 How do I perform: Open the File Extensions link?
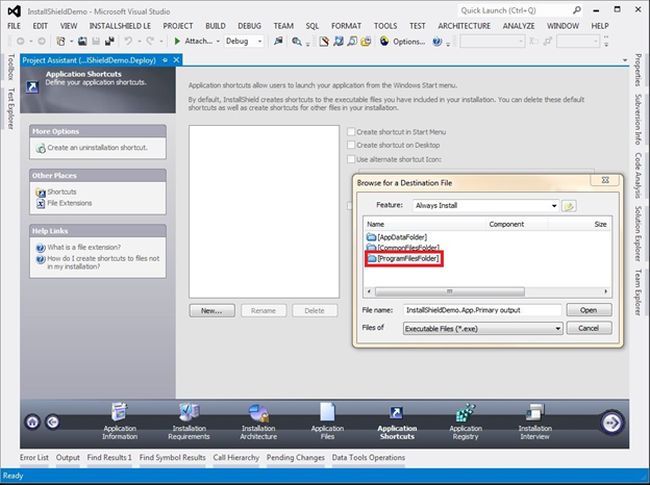click(70, 203)
